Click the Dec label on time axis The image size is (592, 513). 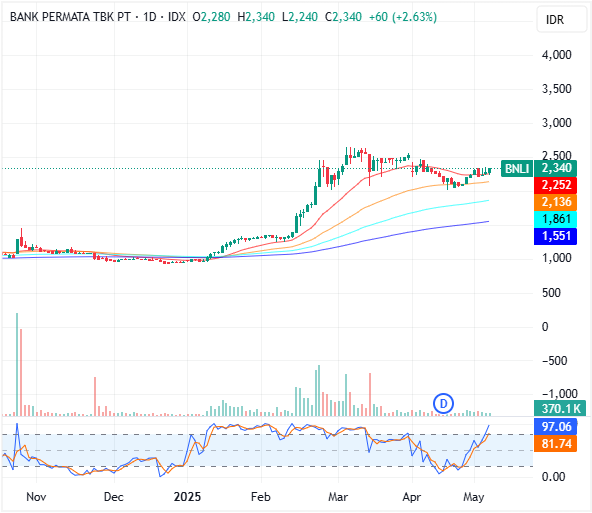tap(114, 497)
